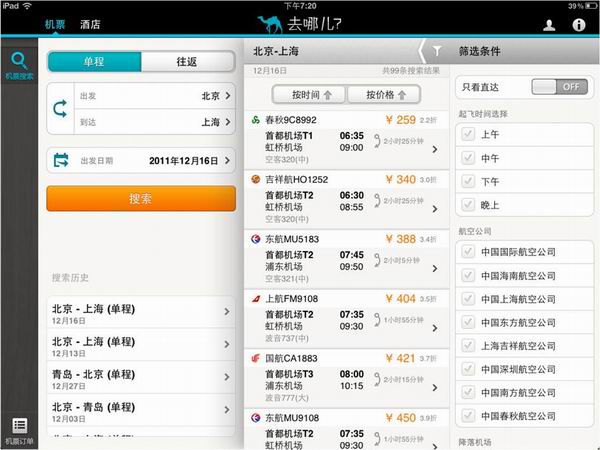Image resolution: width=600 pixels, height=450 pixels.
Task: Tap the user account profile icon
Action: [x=549, y=24]
